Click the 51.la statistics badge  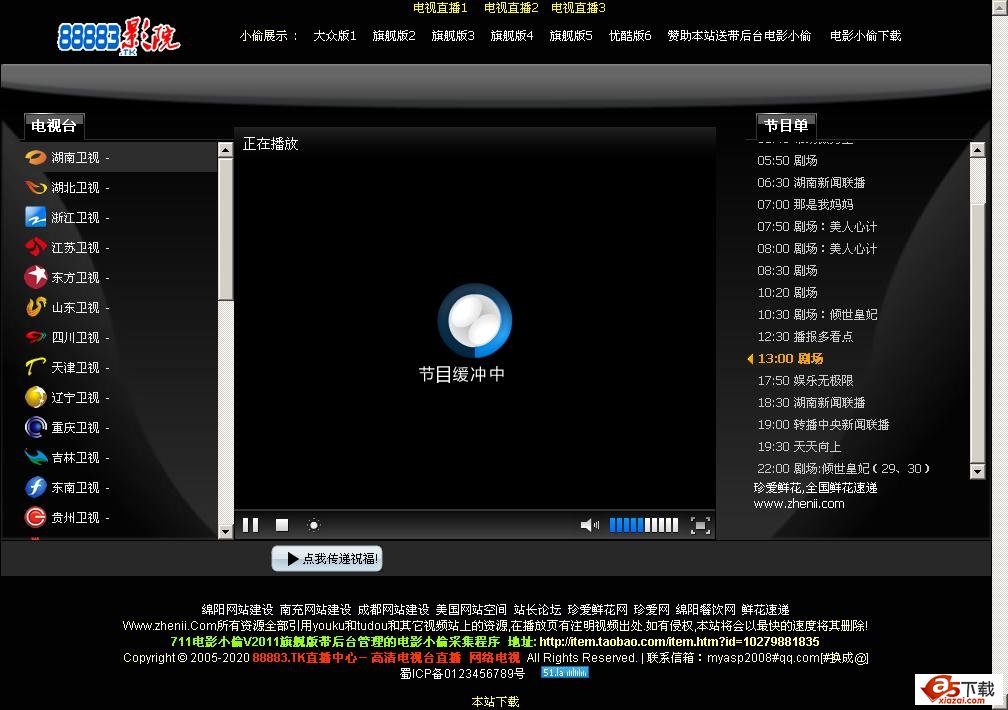click(x=564, y=673)
